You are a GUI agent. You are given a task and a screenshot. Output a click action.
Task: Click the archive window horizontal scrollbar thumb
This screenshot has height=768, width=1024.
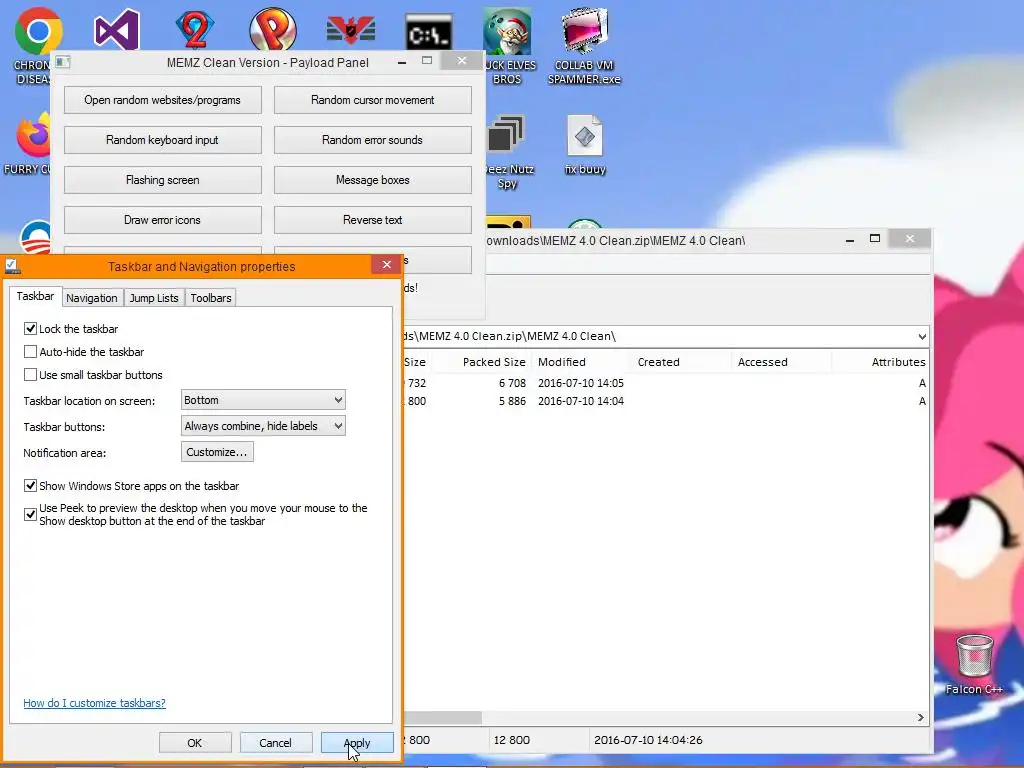tap(443, 718)
